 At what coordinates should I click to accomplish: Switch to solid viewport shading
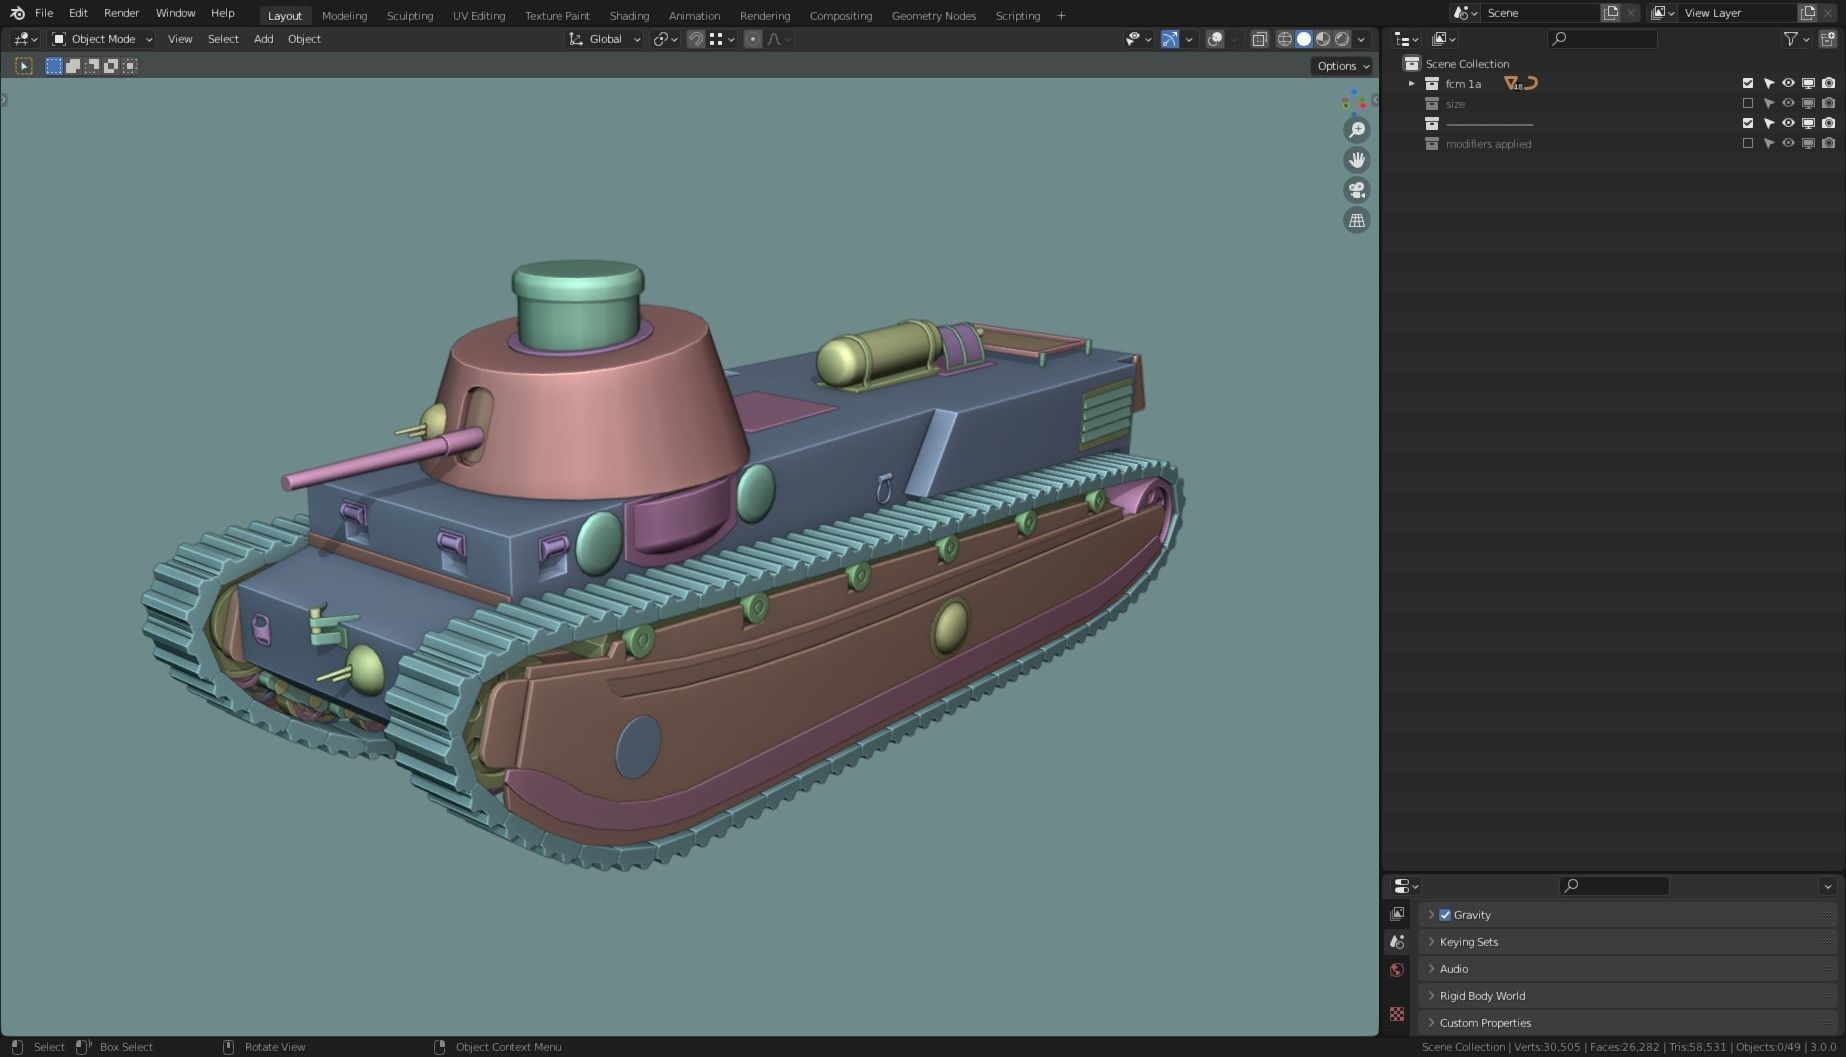[1304, 39]
